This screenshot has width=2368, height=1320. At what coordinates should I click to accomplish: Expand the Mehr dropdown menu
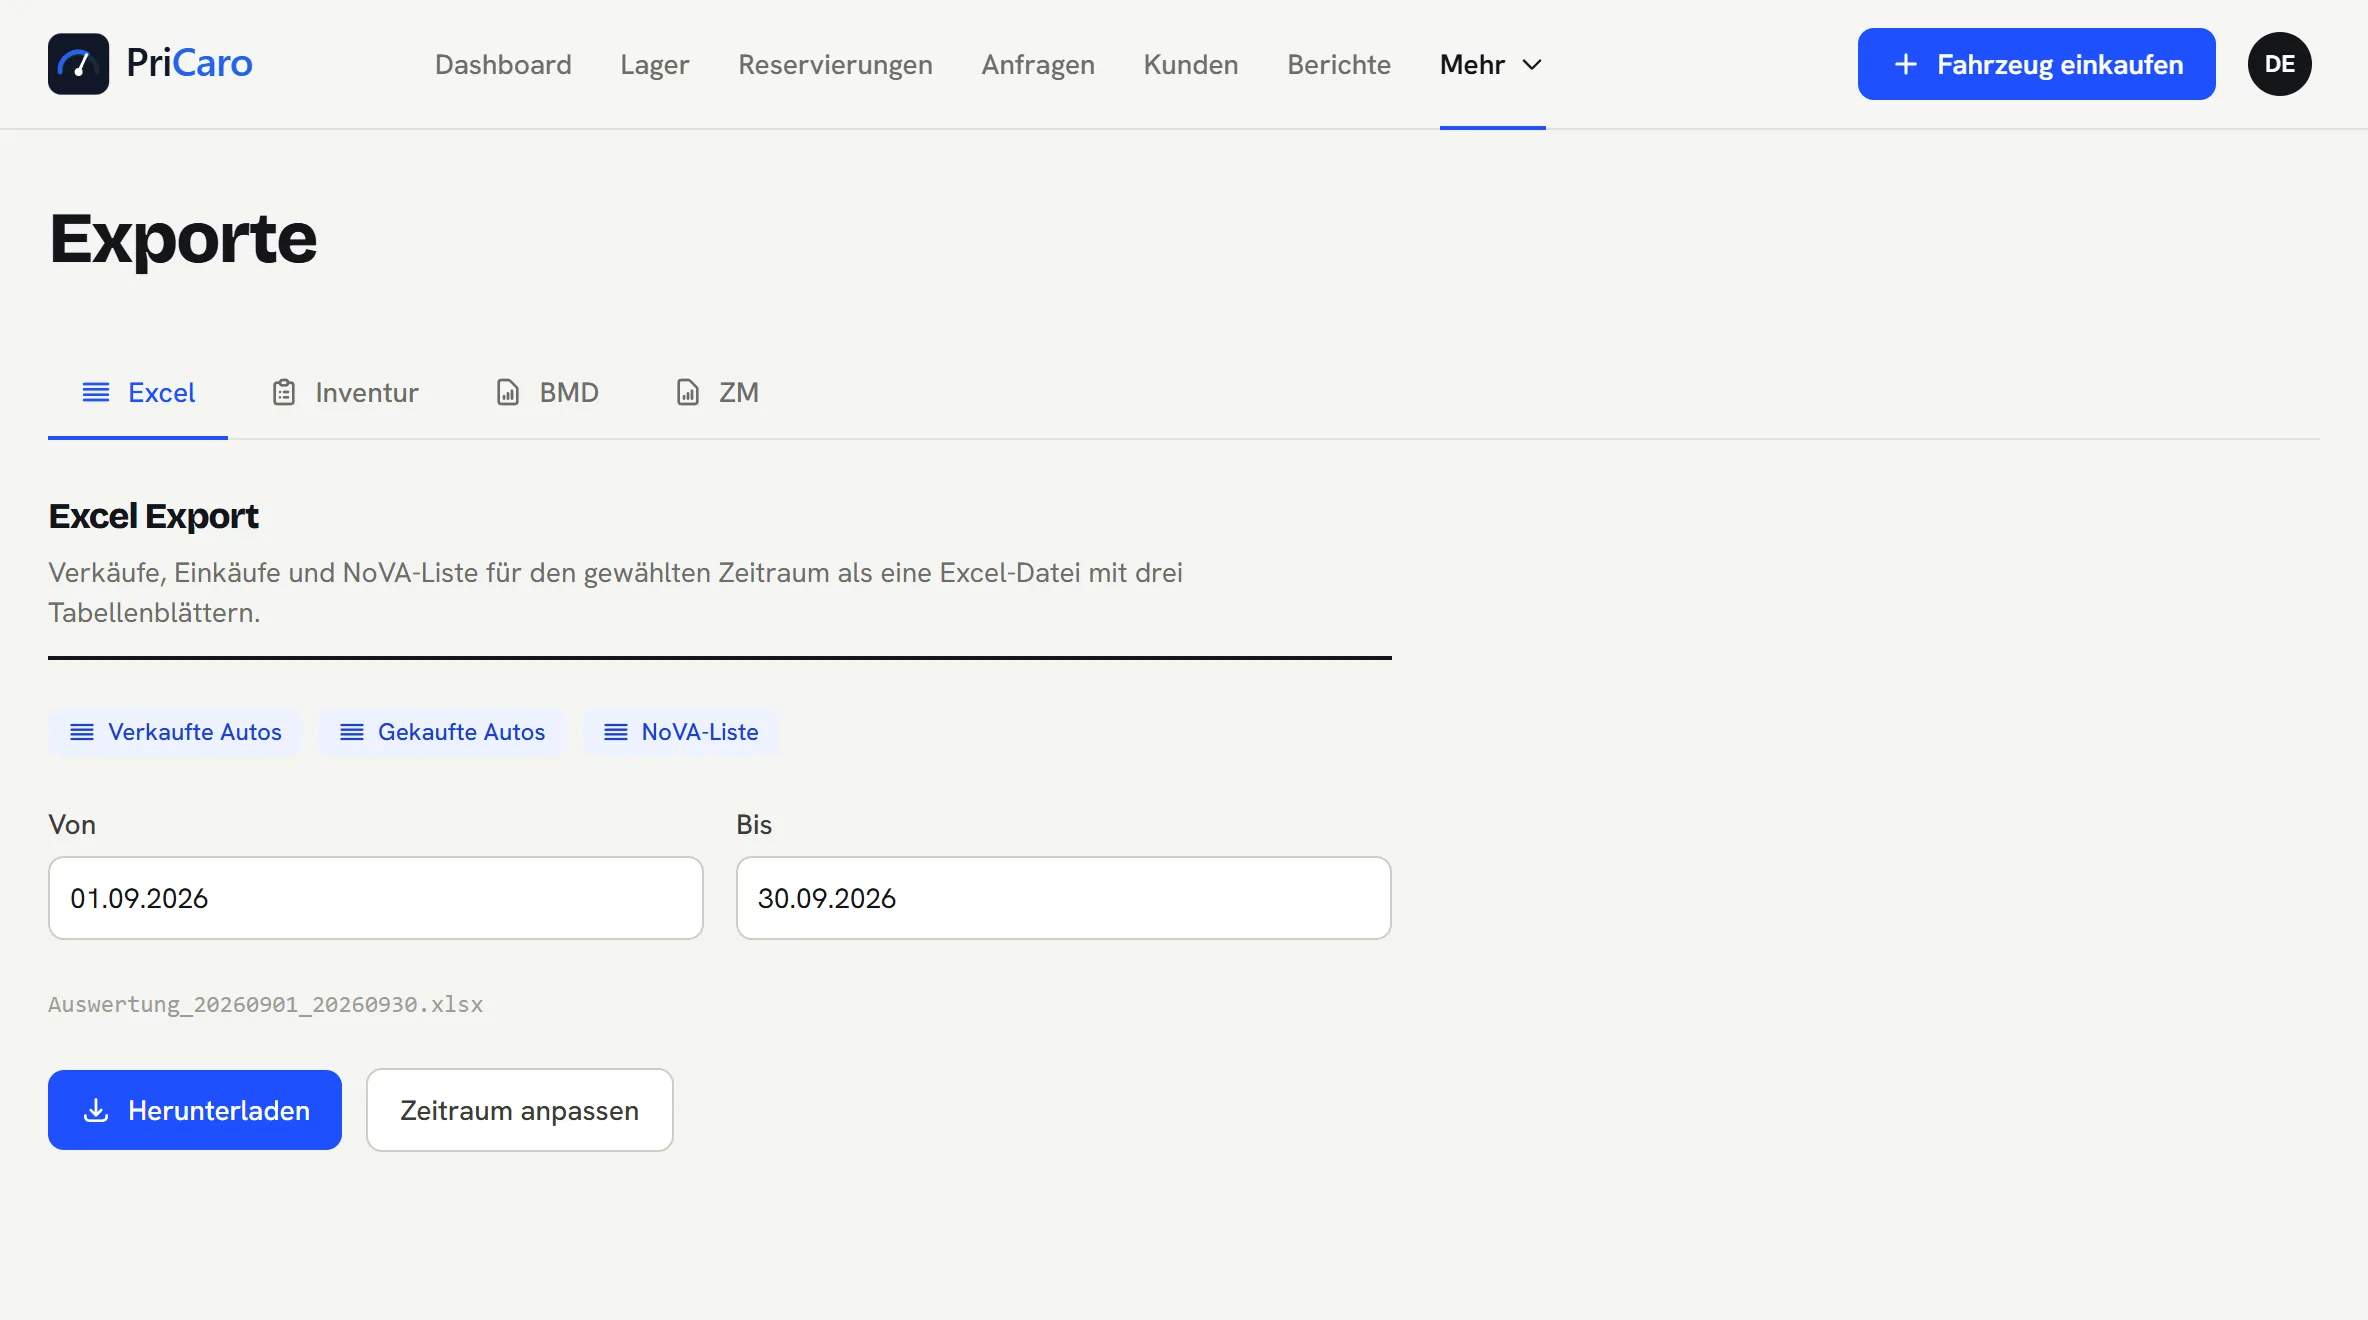[x=1492, y=64]
